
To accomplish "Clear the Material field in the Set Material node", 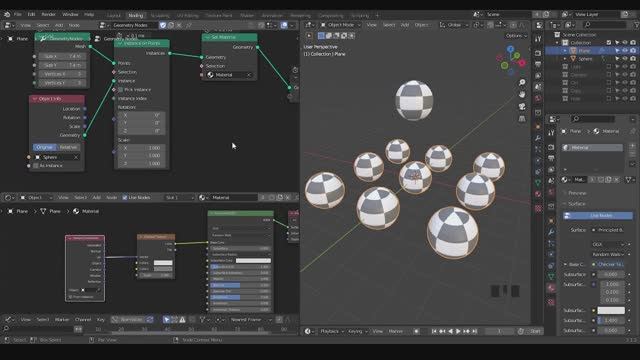I will pos(249,75).
